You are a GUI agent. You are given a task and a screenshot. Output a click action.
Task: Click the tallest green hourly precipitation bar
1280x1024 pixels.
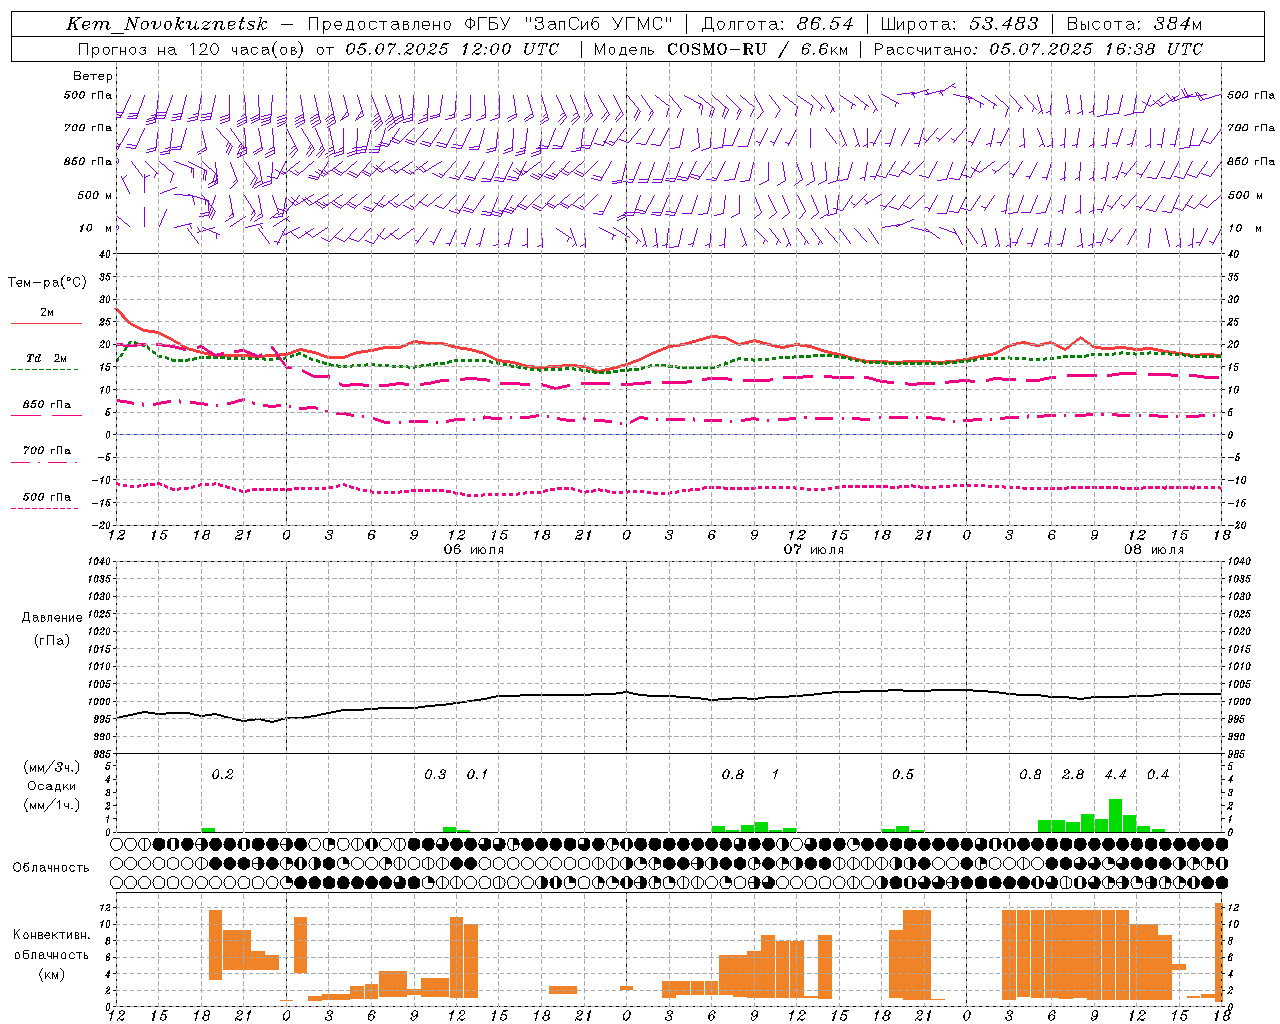click(1115, 815)
